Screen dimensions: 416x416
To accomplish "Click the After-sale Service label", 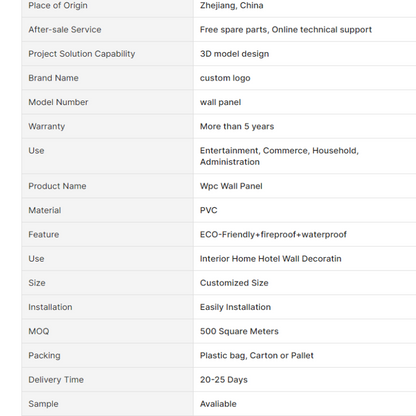I will 65,29.
